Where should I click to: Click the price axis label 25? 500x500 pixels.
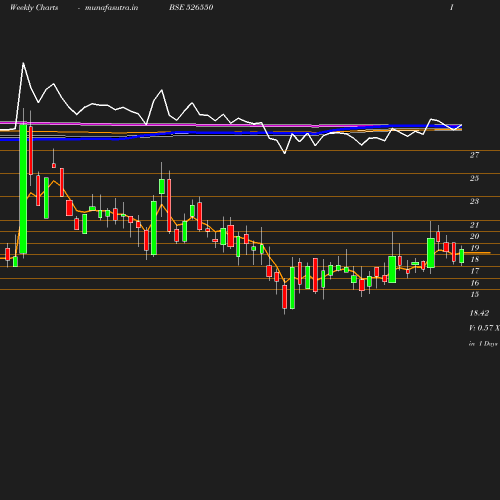[474, 178]
